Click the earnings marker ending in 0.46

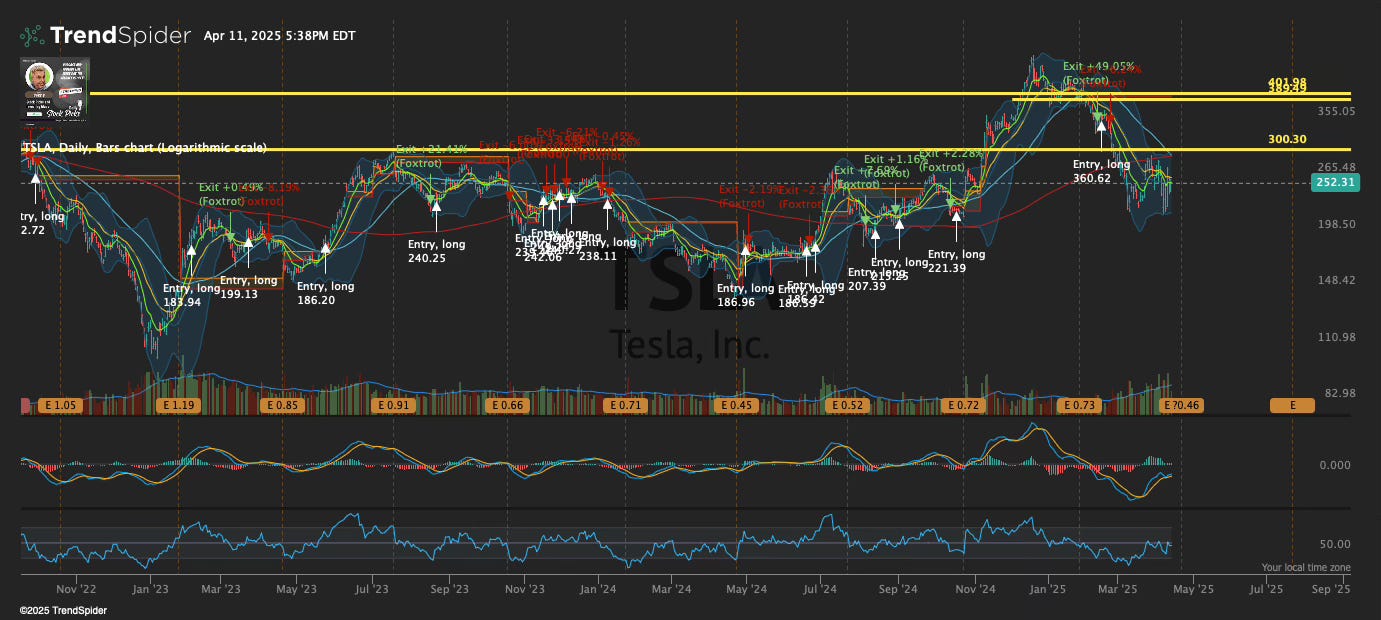(1181, 406)
